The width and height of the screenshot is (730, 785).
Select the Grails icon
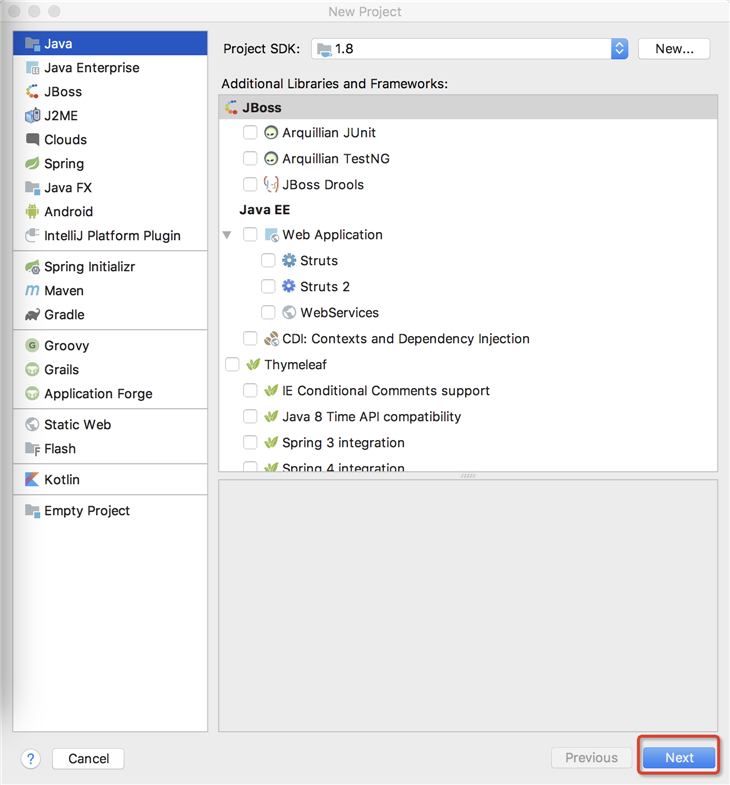33,369
